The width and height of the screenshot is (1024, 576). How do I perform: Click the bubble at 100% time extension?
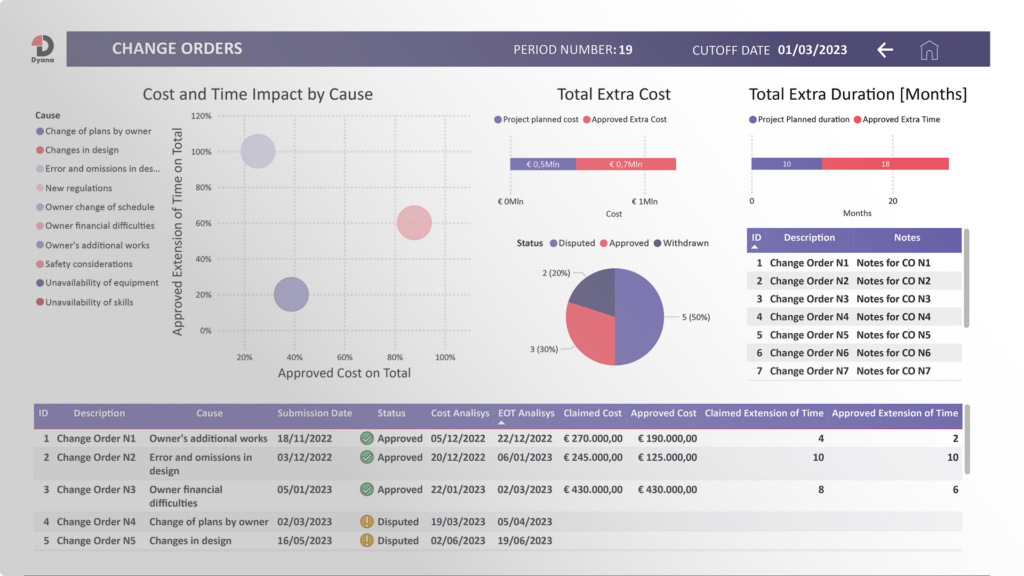click(258, 151)
